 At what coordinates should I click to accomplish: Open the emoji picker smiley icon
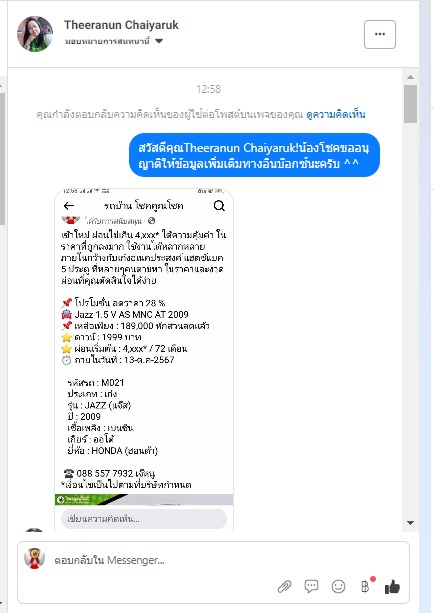[x=338, y=586]
